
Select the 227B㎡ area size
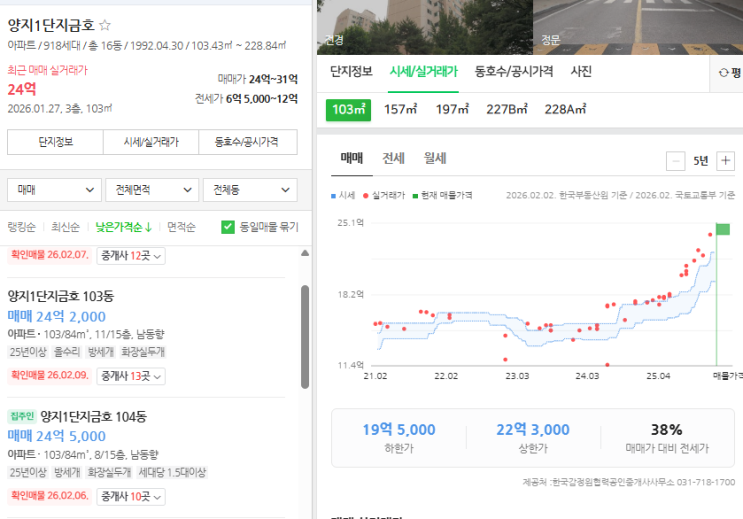coord(507,109)
